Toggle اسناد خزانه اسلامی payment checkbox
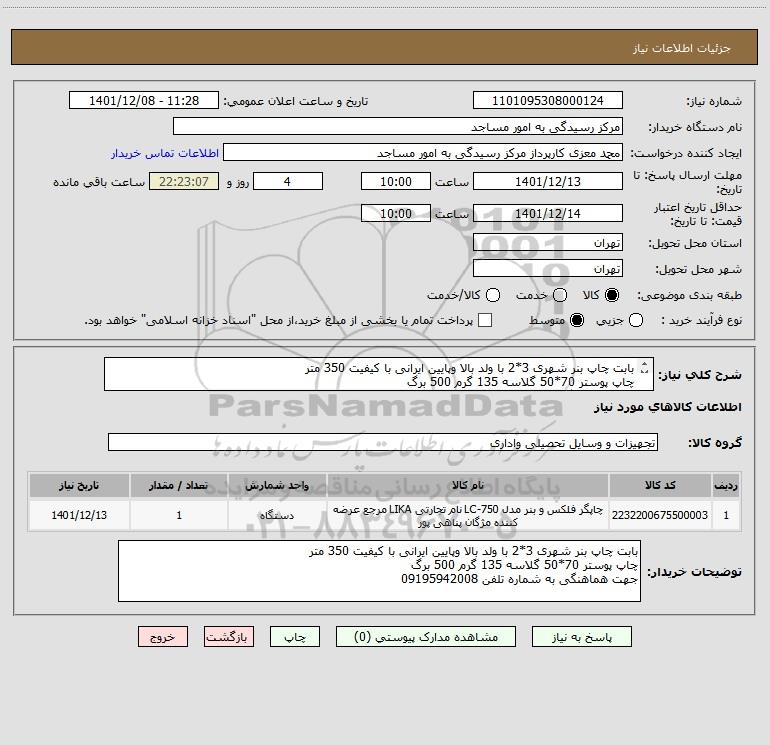 pos(485,320)
